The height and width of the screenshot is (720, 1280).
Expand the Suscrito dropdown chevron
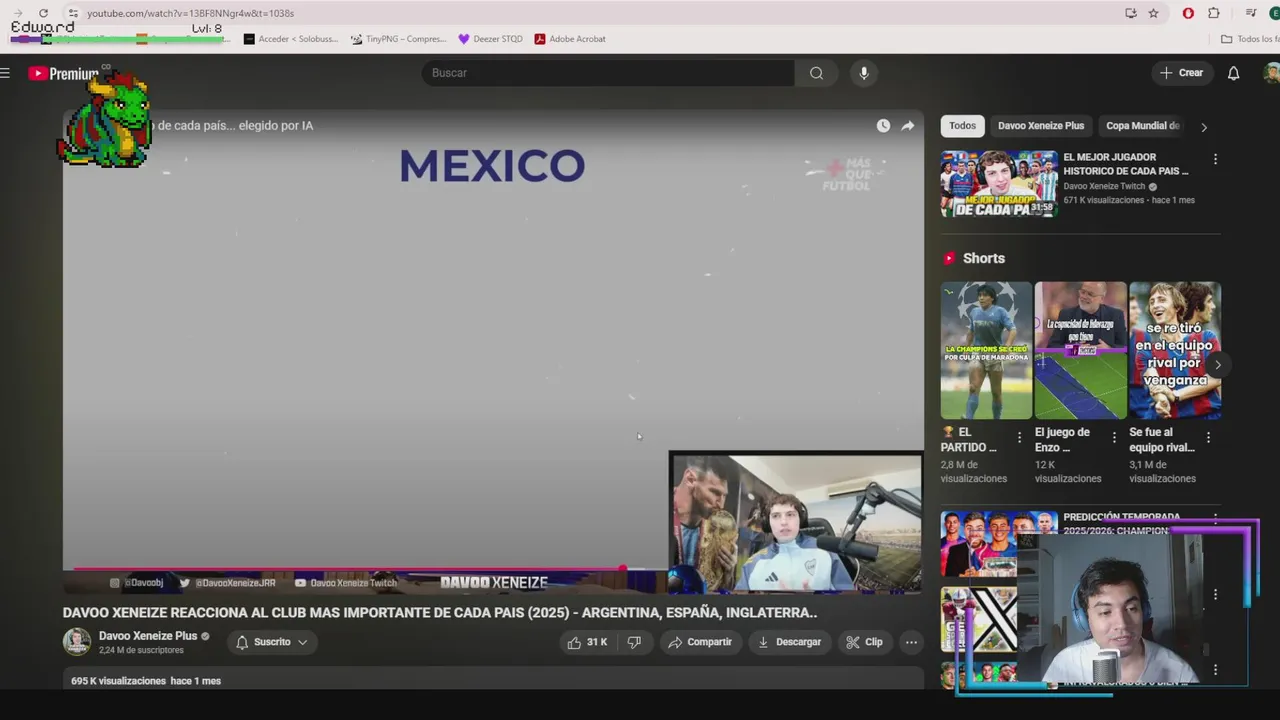coord(302,642)
